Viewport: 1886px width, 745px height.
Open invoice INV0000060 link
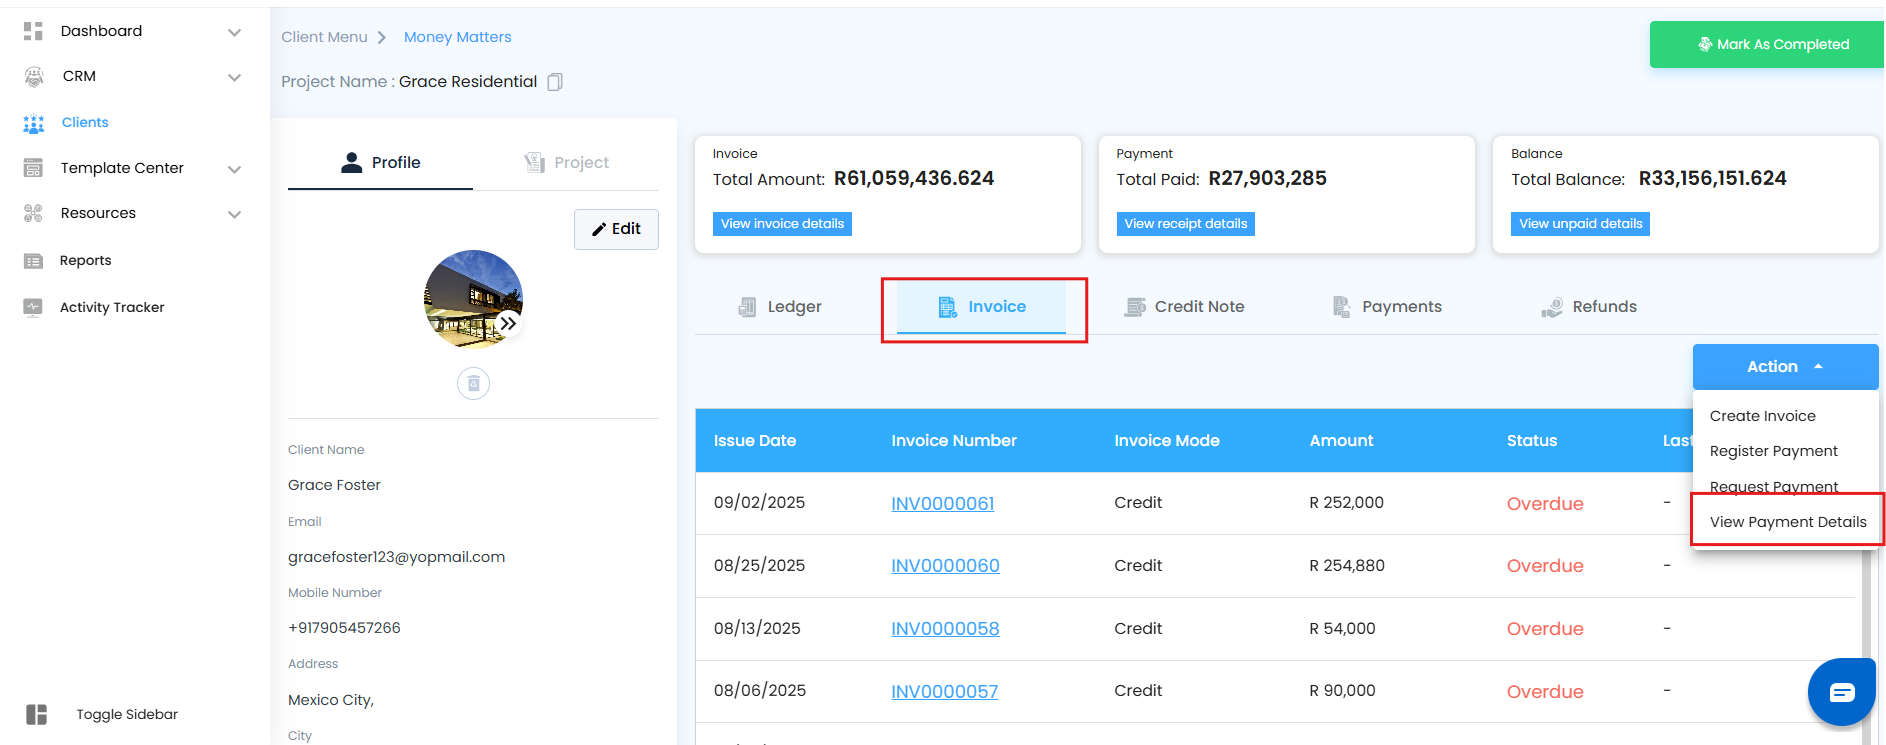point(945,566)
